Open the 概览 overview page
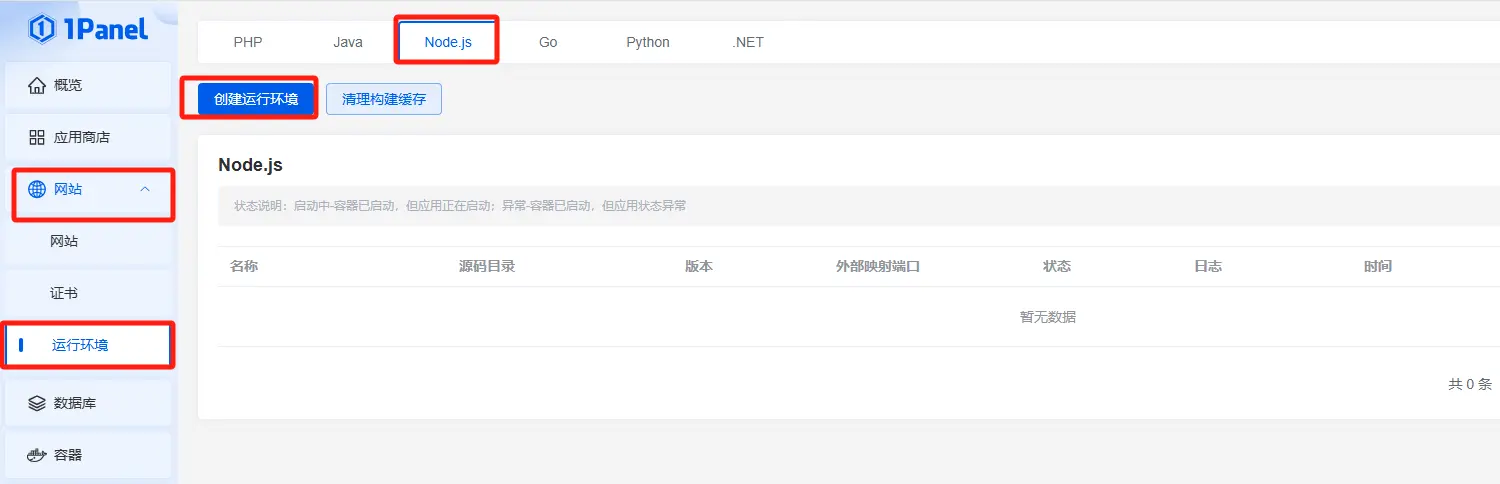Screen dimensions: 1500x484 88,85
